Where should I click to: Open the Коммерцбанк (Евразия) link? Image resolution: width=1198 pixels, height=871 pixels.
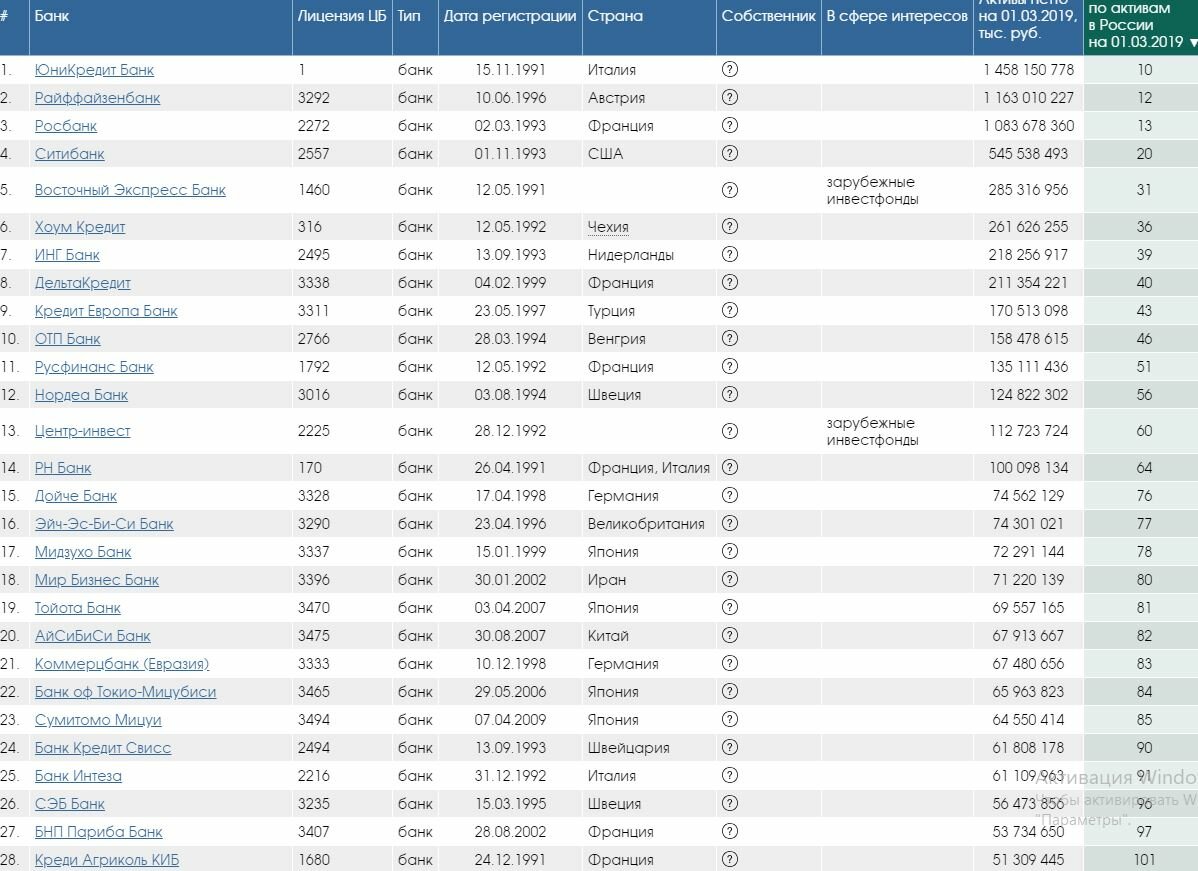coord(122,664)
